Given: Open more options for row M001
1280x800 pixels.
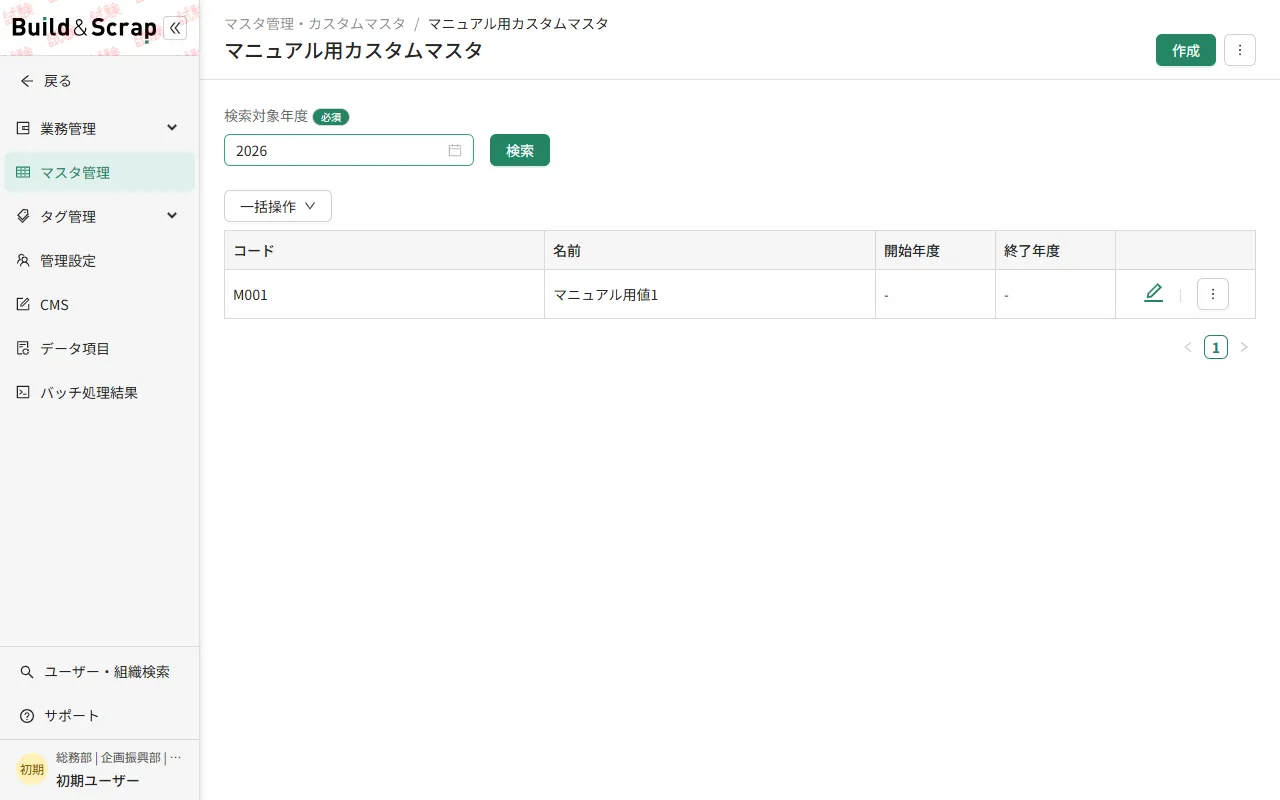Looking at the screenshot, I should [1213, 294].
